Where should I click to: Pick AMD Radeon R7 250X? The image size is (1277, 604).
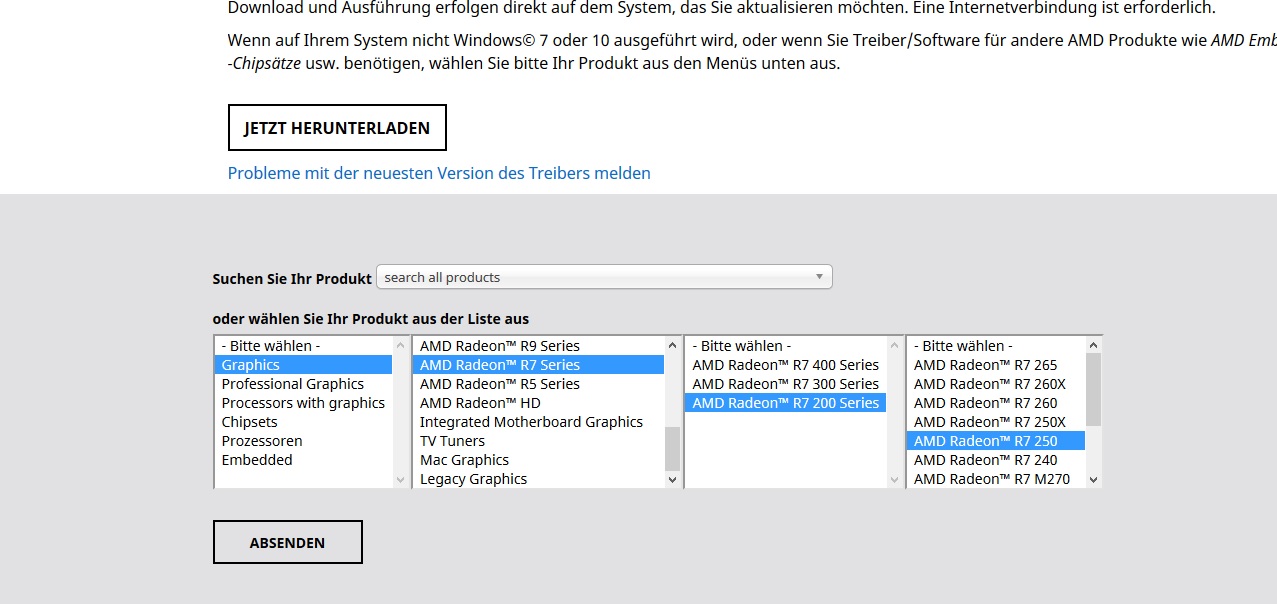[996, 422]
